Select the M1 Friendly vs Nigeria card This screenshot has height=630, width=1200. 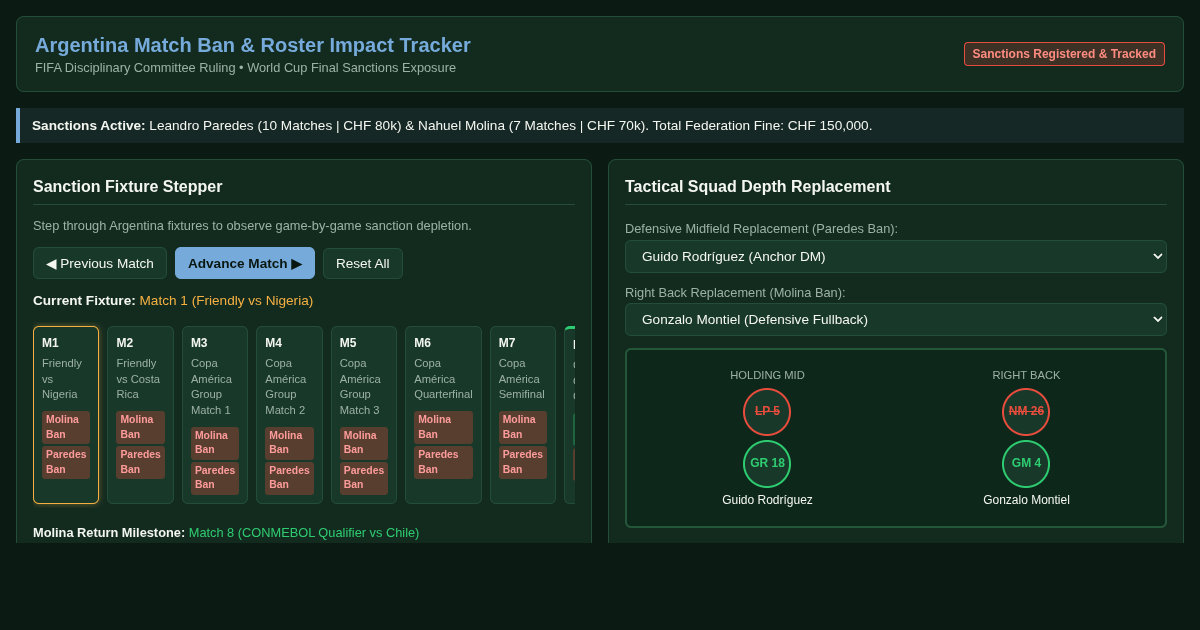pos(66,415)
